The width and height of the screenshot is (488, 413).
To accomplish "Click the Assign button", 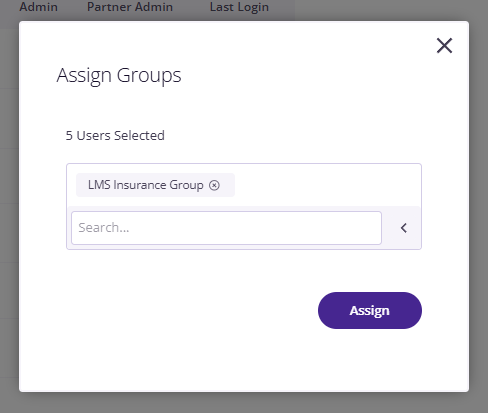I will pos(370,310).
